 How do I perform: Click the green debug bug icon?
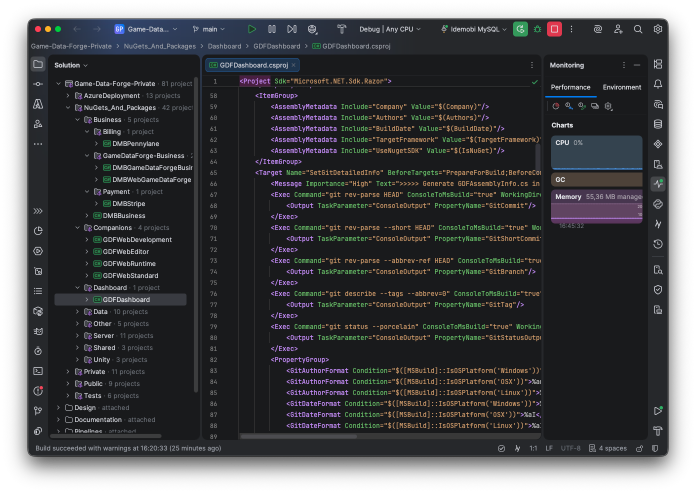(538, 29)
